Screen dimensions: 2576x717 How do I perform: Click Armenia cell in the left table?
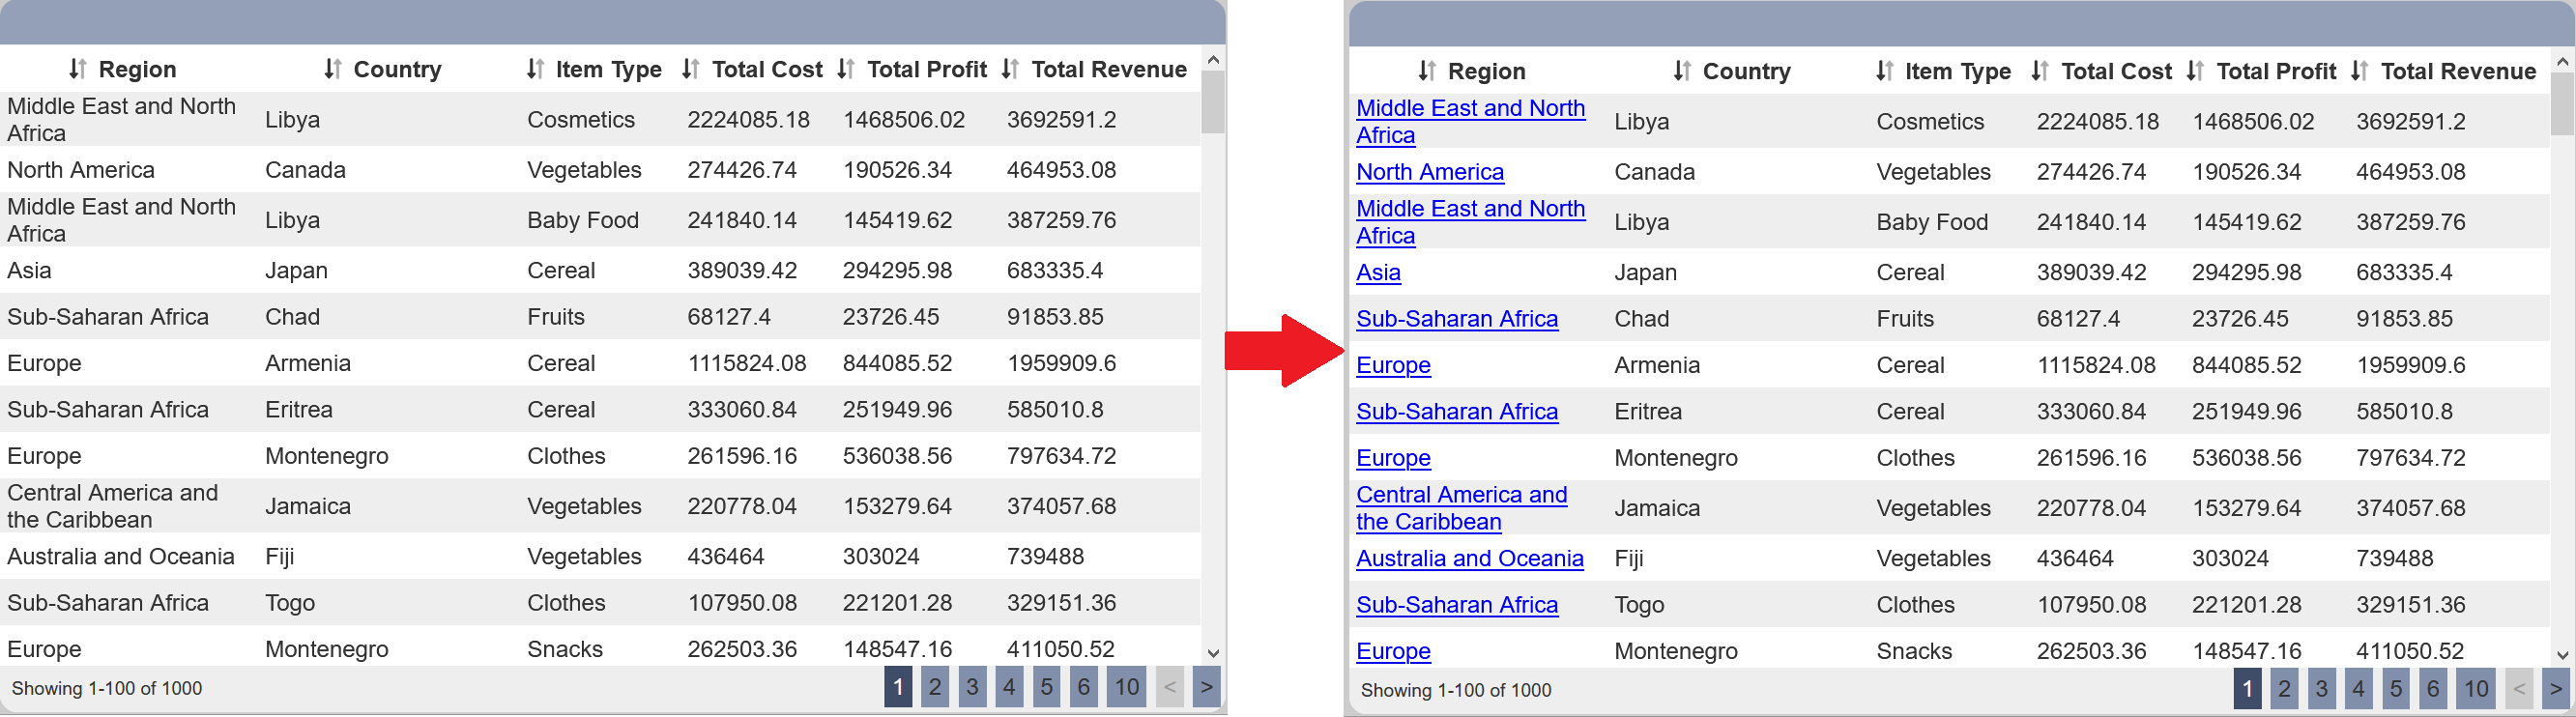point(308,363)
